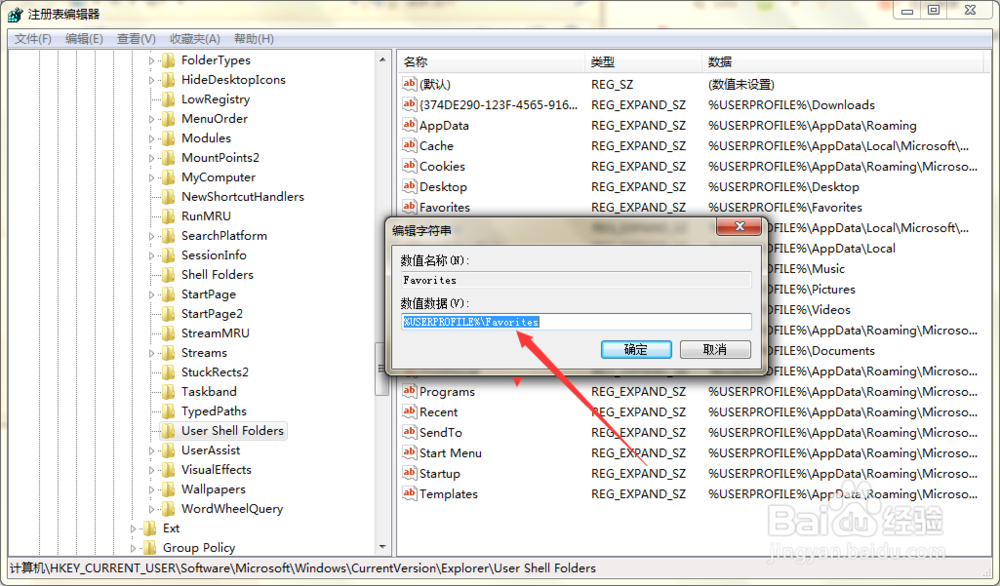Click the 数值名称 Favorites field
Screen dimensions: 1000x586
tap(577, 280)
